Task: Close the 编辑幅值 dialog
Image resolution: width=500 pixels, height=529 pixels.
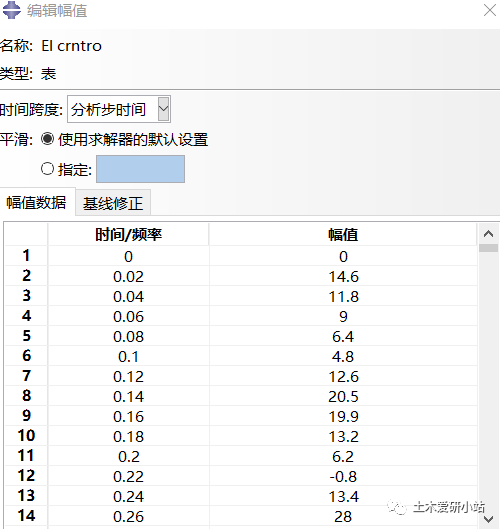Action: tap(489, 10)
